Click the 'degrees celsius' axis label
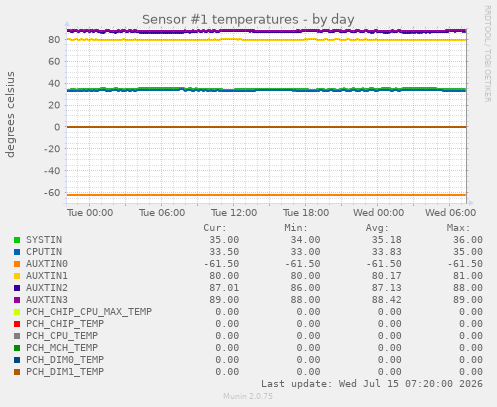497x407 pixels. point(10,114)
